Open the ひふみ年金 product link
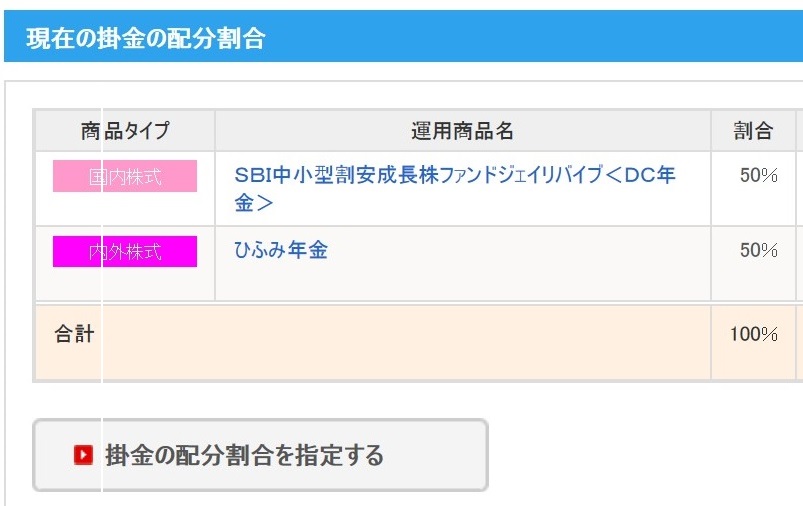The image size is (803, 506). (x=280, y=250)
